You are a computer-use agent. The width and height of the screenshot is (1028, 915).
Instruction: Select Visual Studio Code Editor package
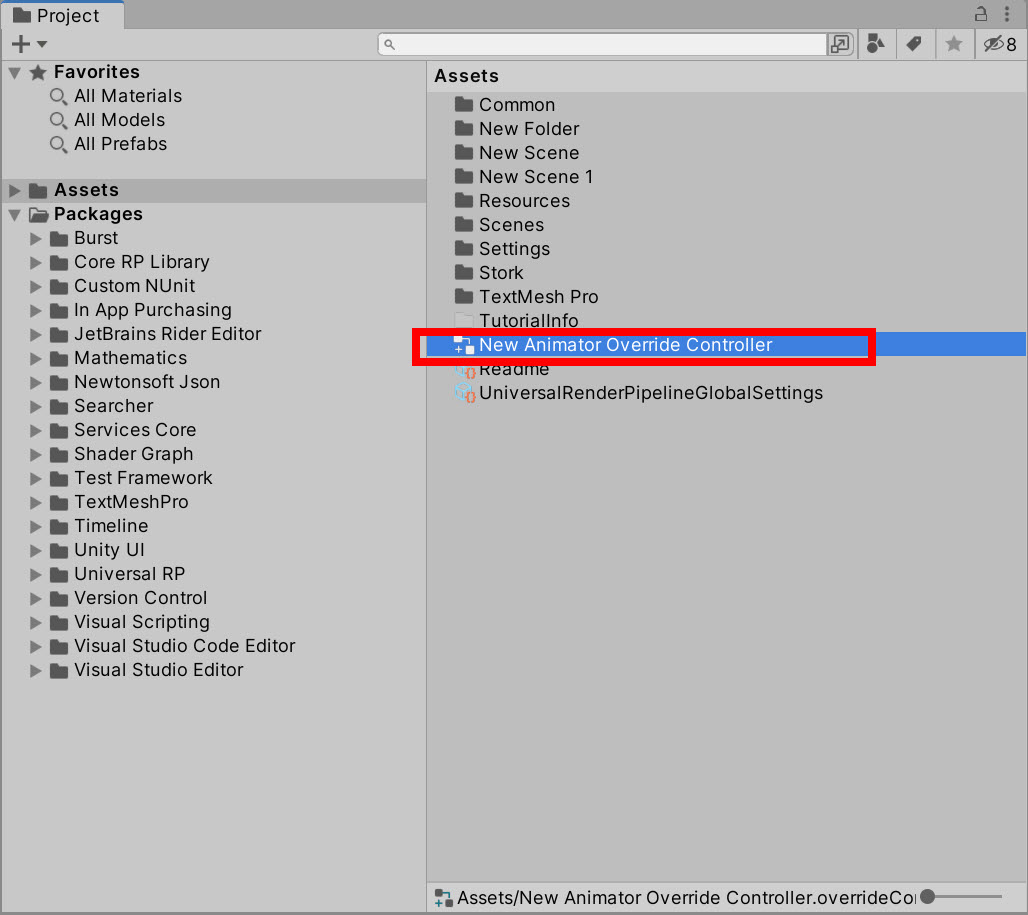click(x=184, y=646)
